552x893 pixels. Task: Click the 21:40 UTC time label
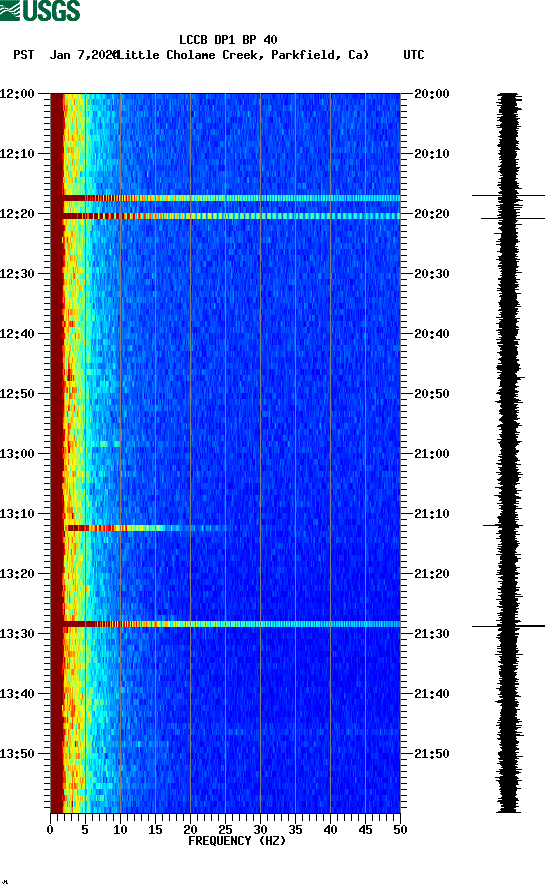pyautogui.click(x=432, y=694)
